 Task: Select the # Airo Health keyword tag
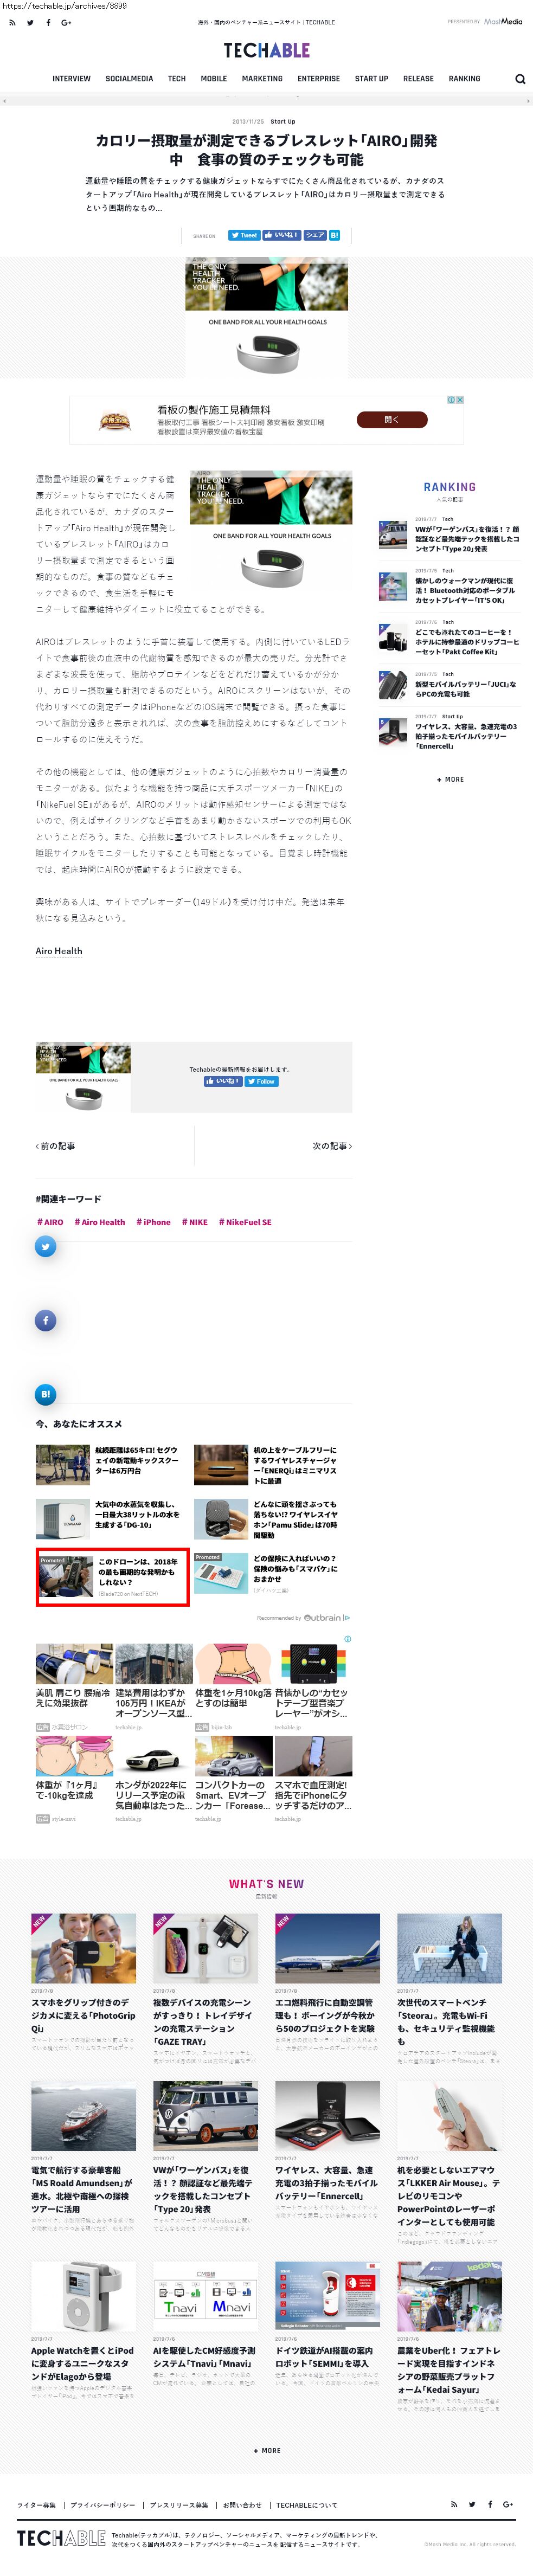100,1222
